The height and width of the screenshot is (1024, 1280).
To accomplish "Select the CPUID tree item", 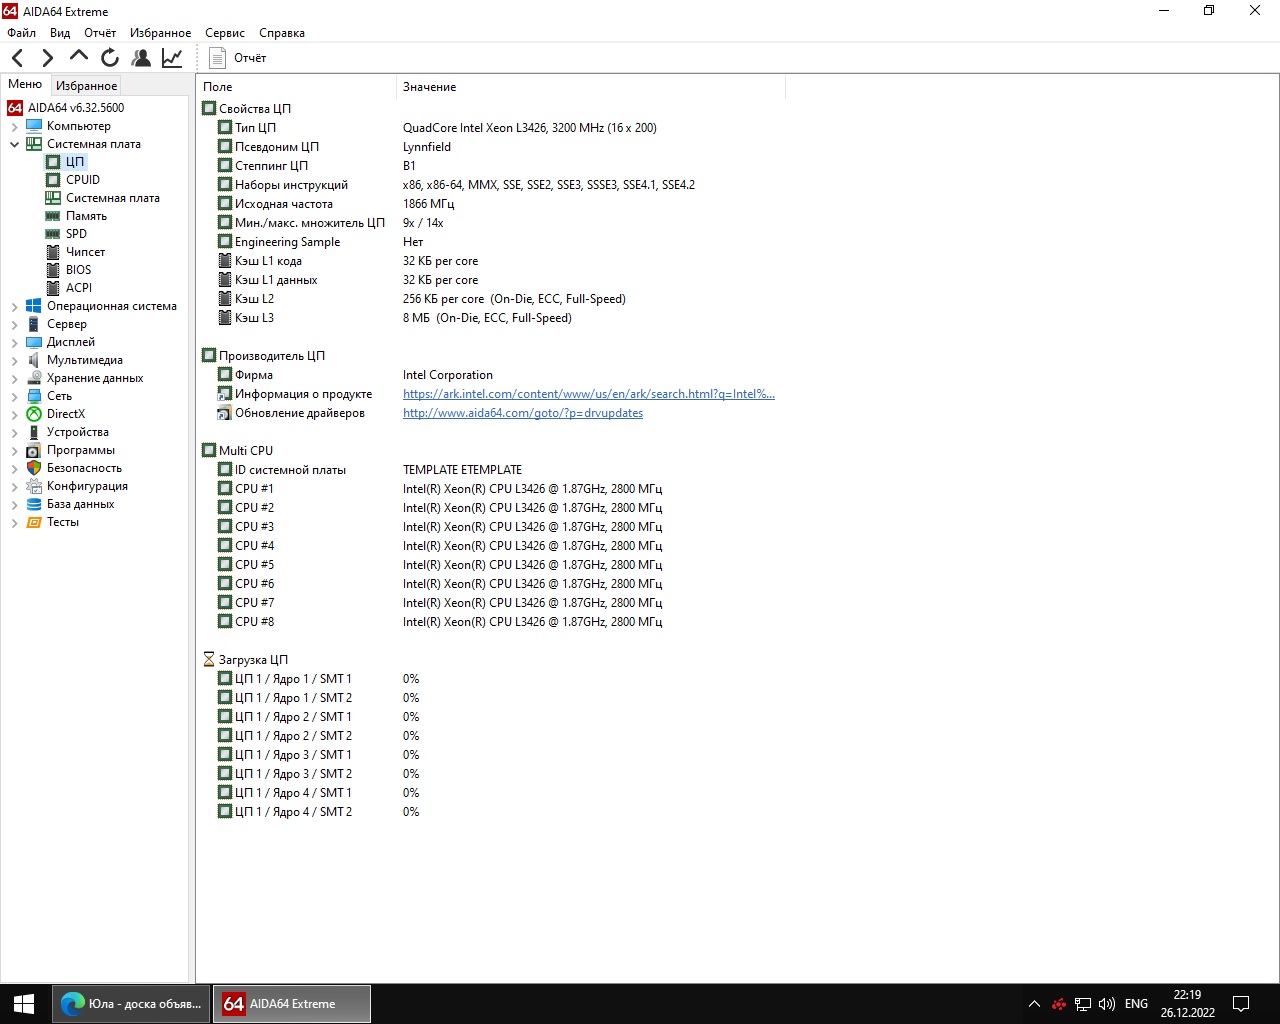I will (x=83, y=180).
